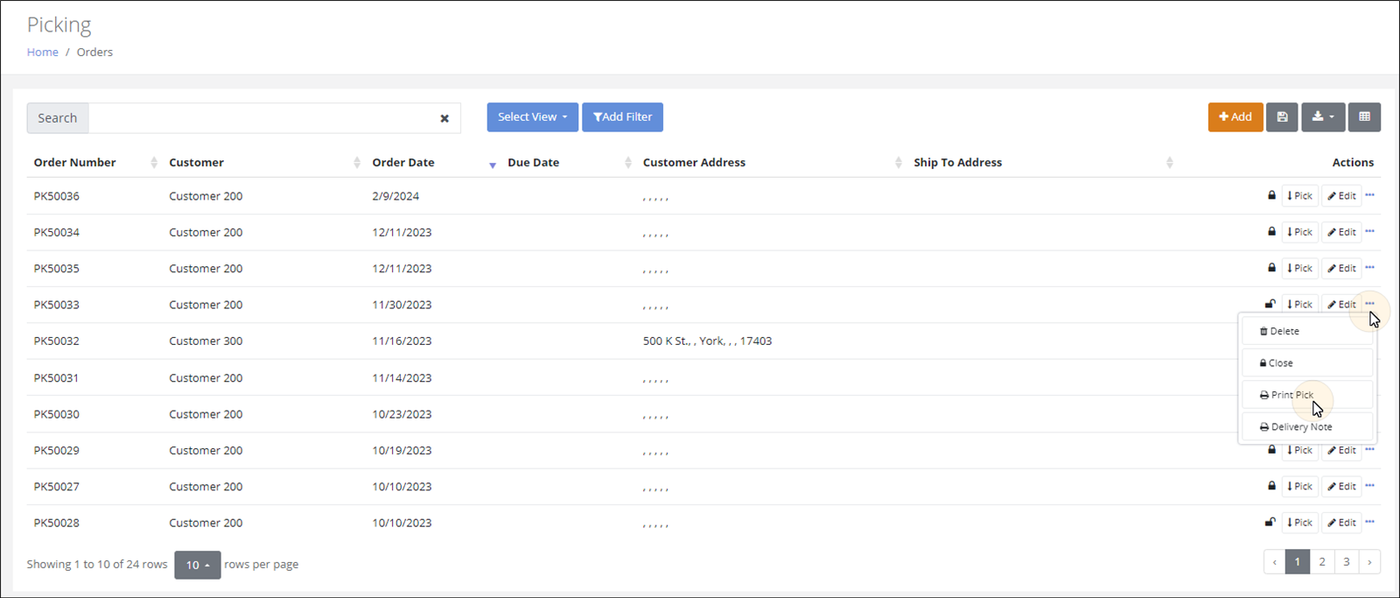Toggle Order Date descending sort arrow
Viewport: 1400px width, 598px height.
[x=492, y=165]
